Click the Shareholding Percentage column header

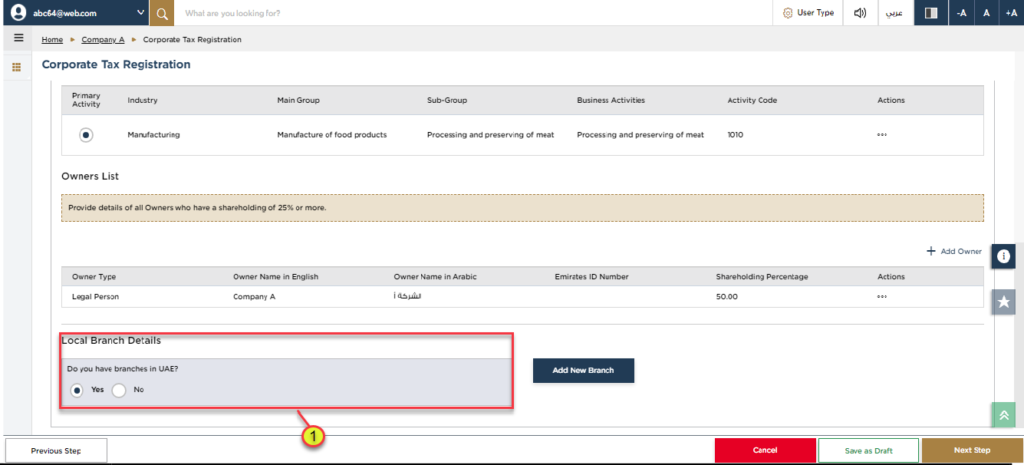pyautogui.click(x=762, y=277)
